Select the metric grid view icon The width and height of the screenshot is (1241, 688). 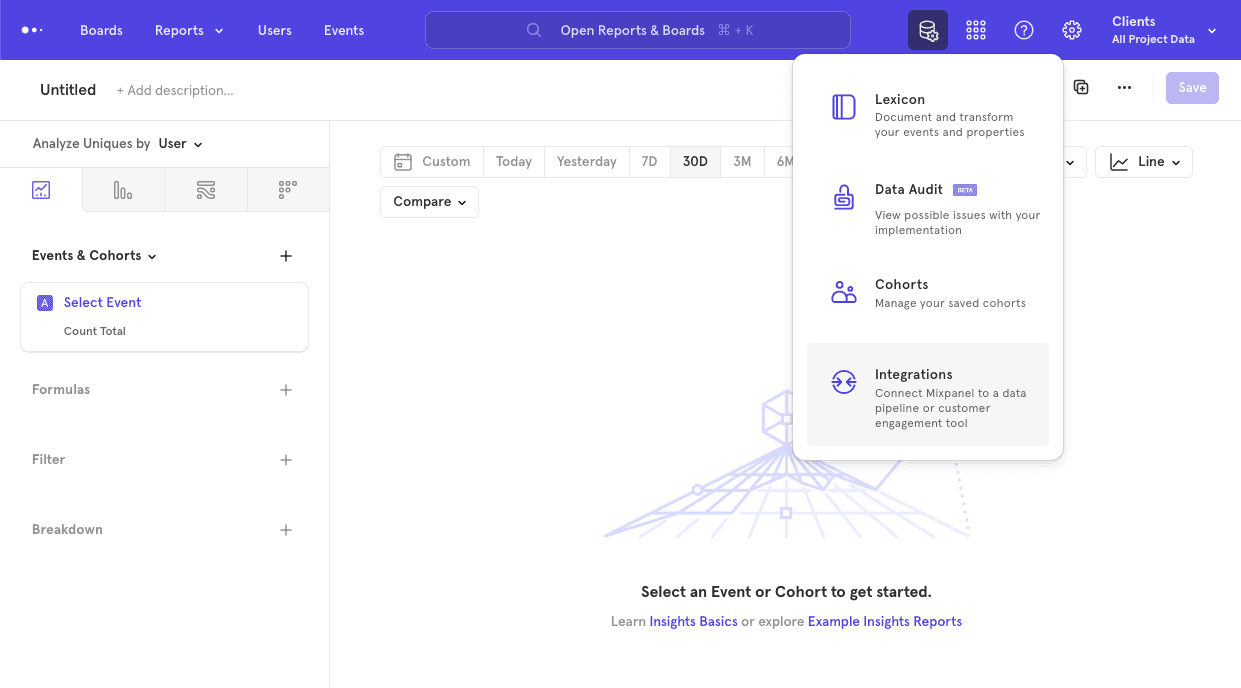coord(287,188)
